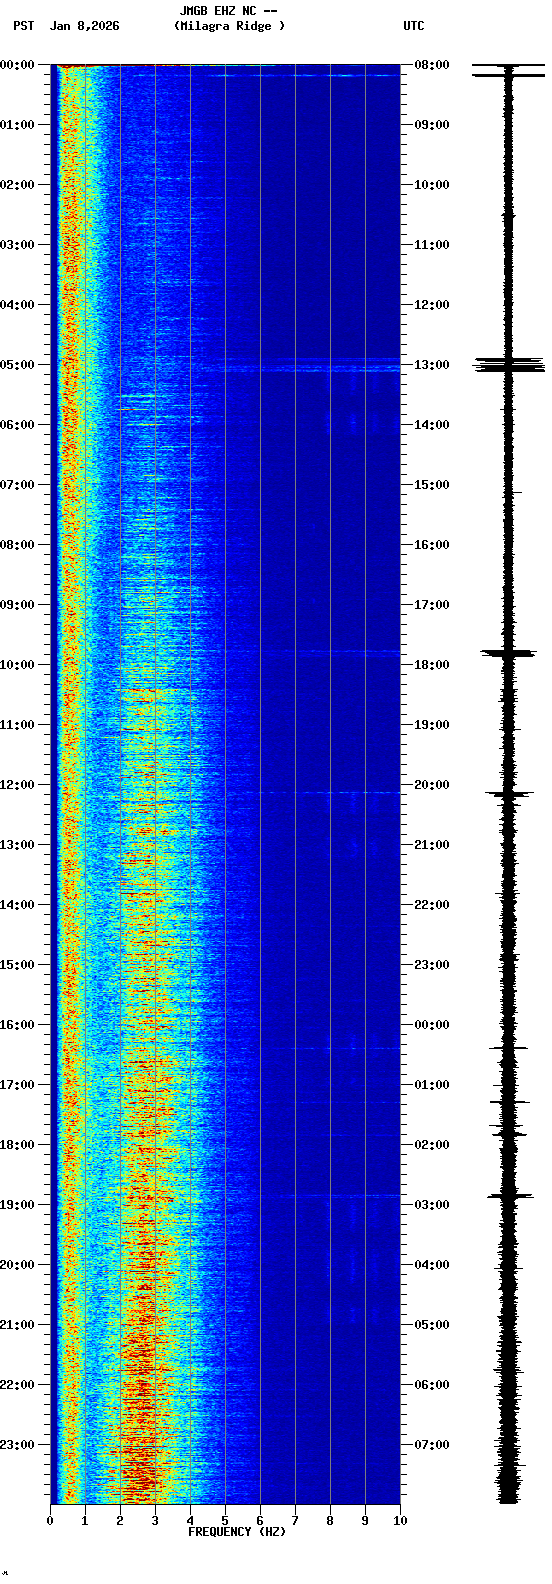The height and width of the screenshot is (1584, 552).
Task: Click the frequency axis tick label '10'
Action: pyautogui.click(x=400, y=1521)
